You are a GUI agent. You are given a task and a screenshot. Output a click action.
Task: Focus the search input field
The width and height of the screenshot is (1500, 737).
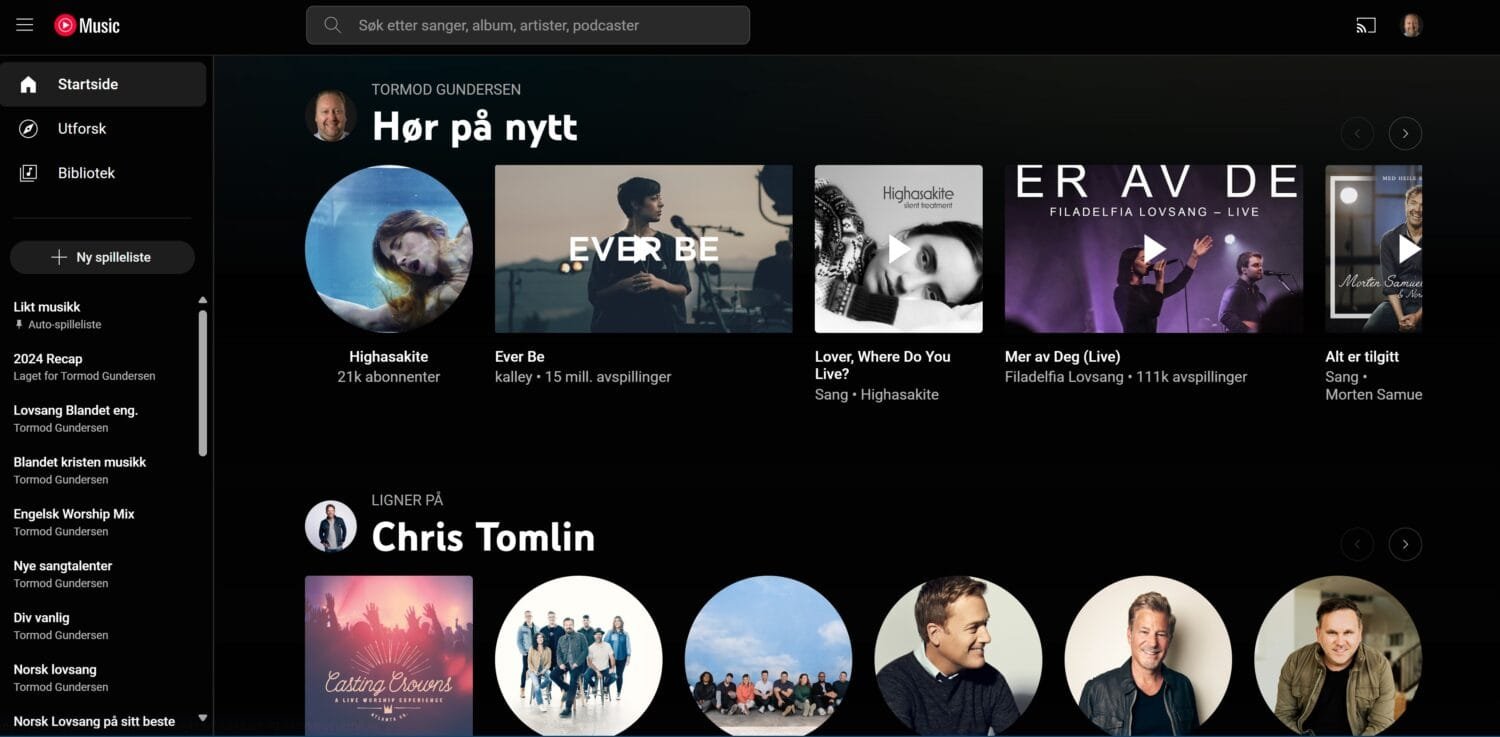545,25
